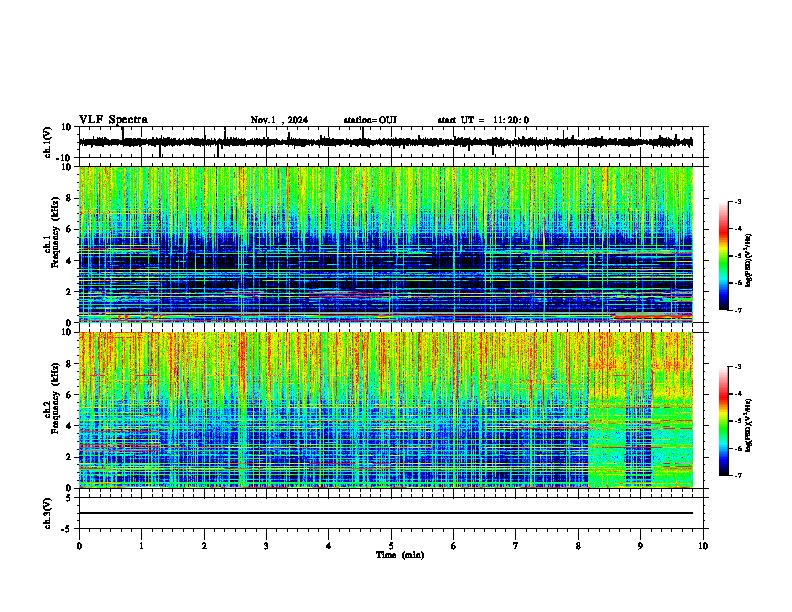Click the "VLF Spectra" plot title
The image size is (792, 612).
point(113,120)
